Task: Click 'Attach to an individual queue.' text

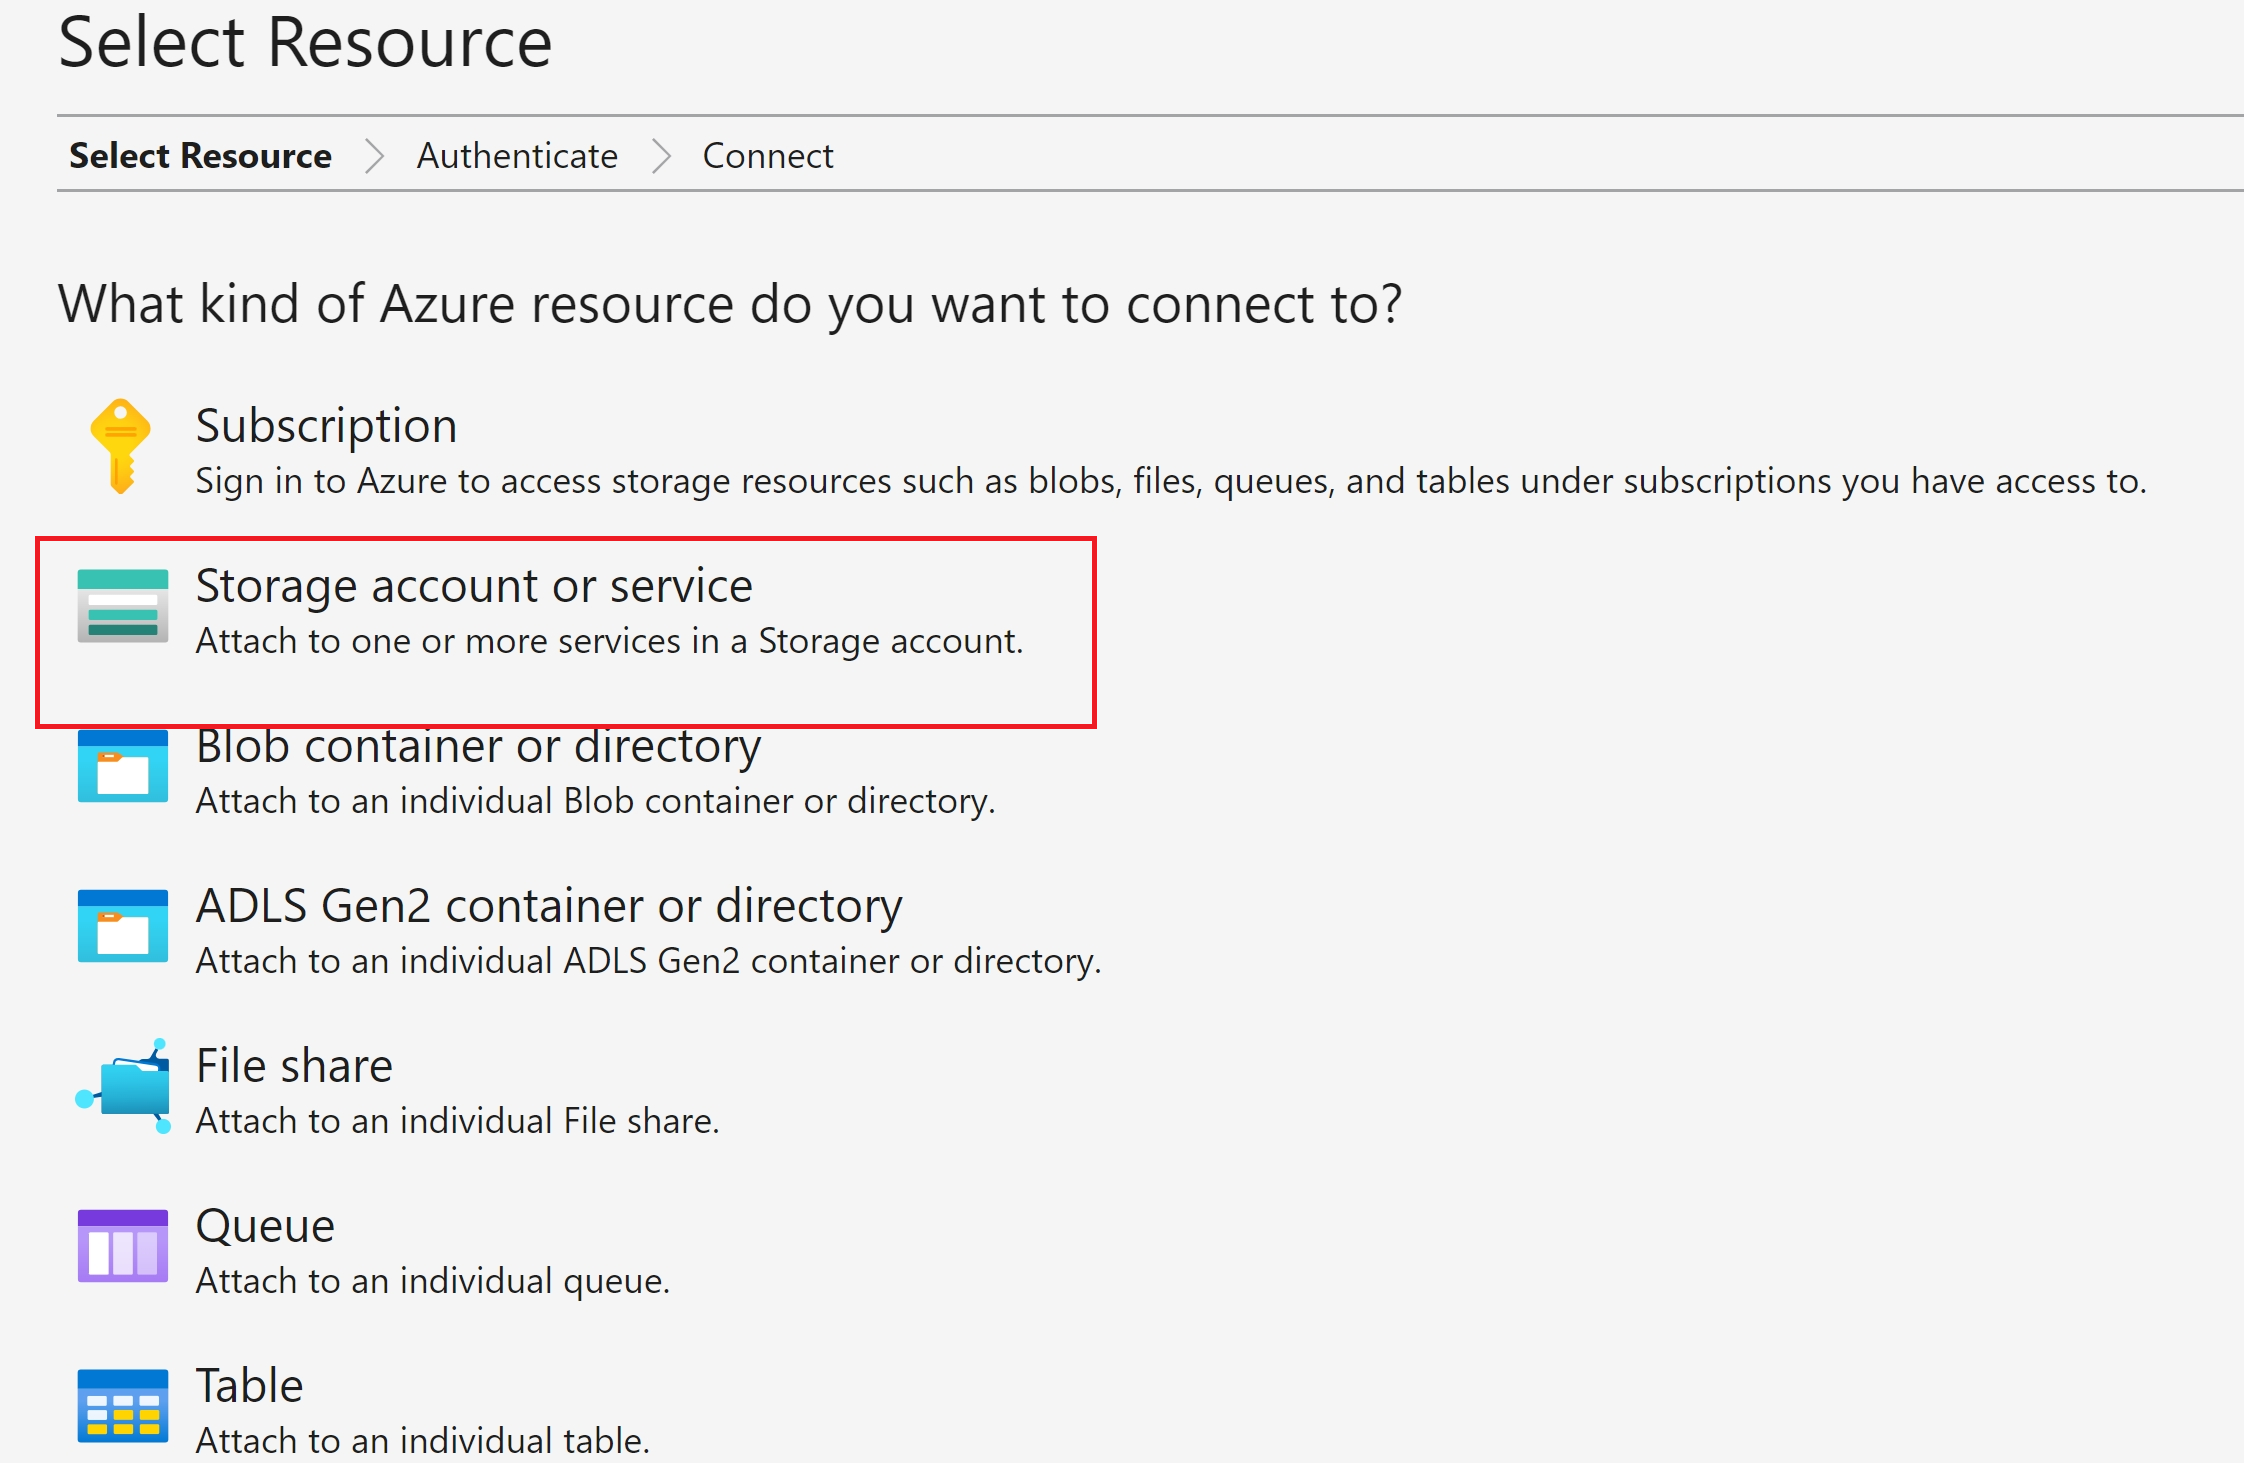Action: tap(432, 1281)
